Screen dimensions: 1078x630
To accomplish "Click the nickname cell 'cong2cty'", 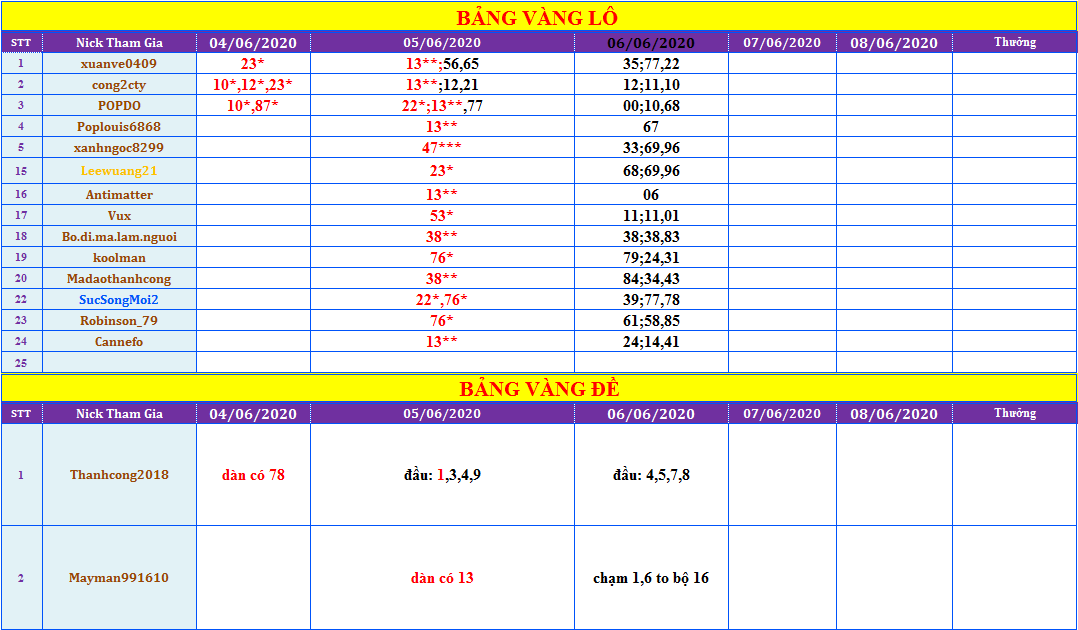I will 120,85.
